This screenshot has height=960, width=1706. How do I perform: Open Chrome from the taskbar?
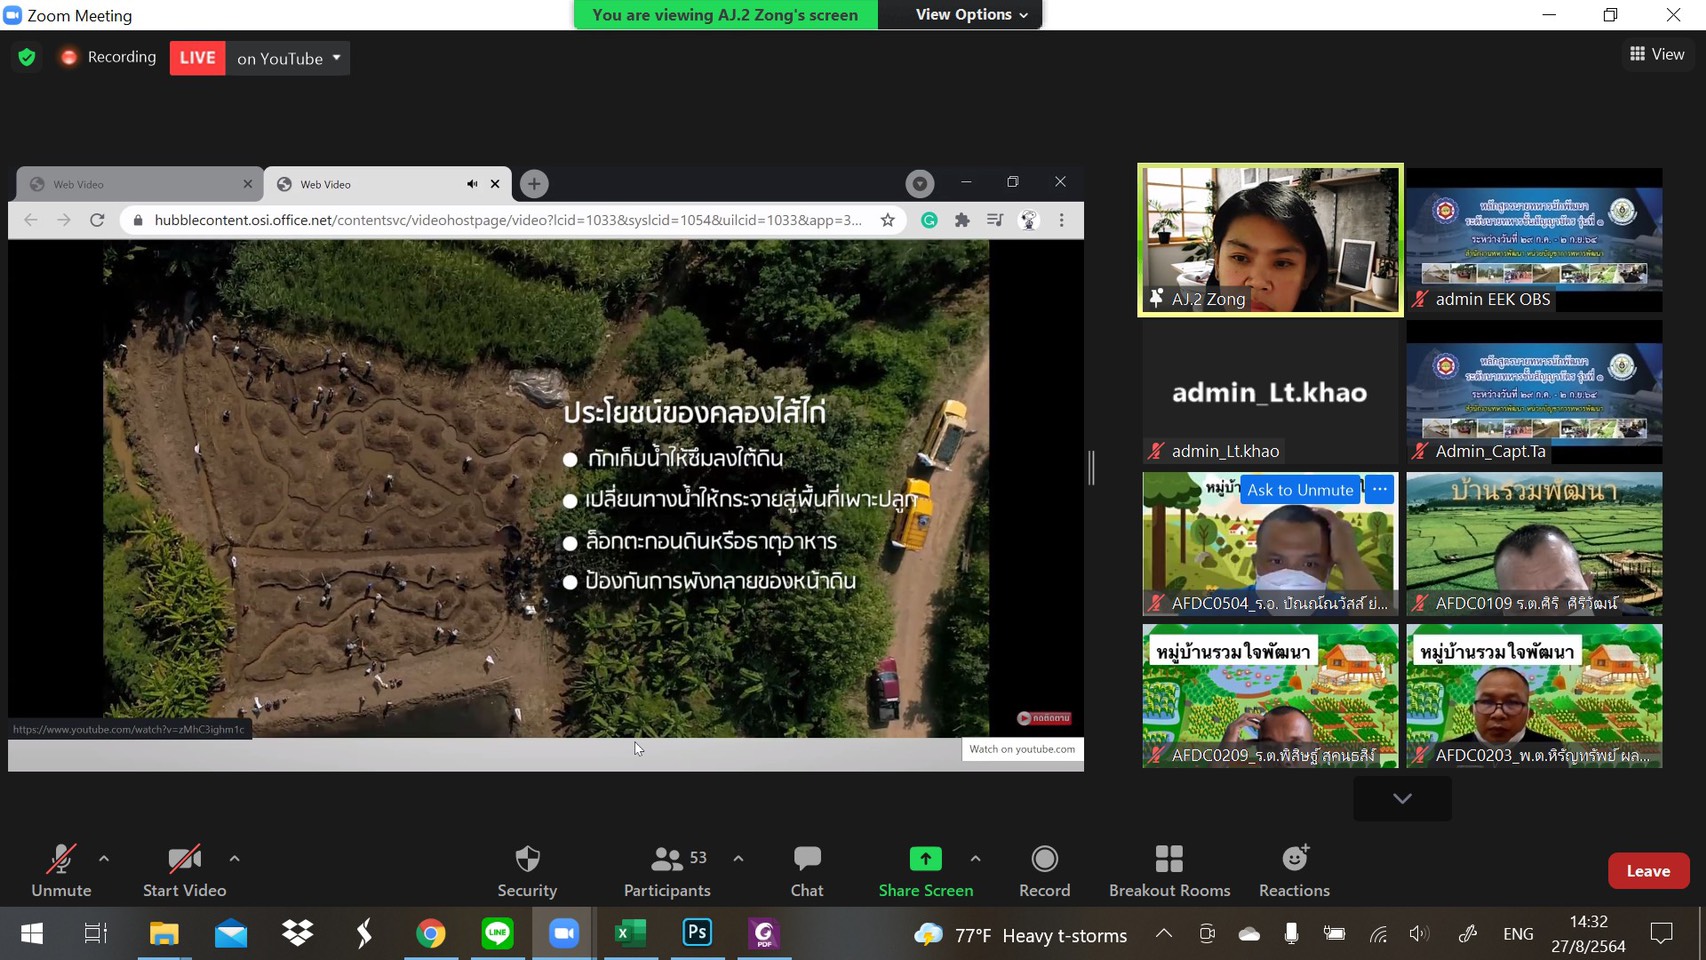point(431,933)
